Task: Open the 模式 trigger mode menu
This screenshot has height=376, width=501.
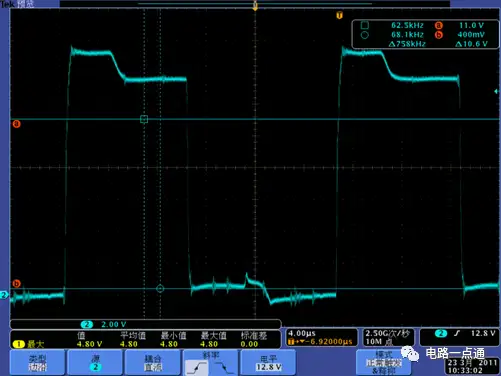Action: point(383,363)
